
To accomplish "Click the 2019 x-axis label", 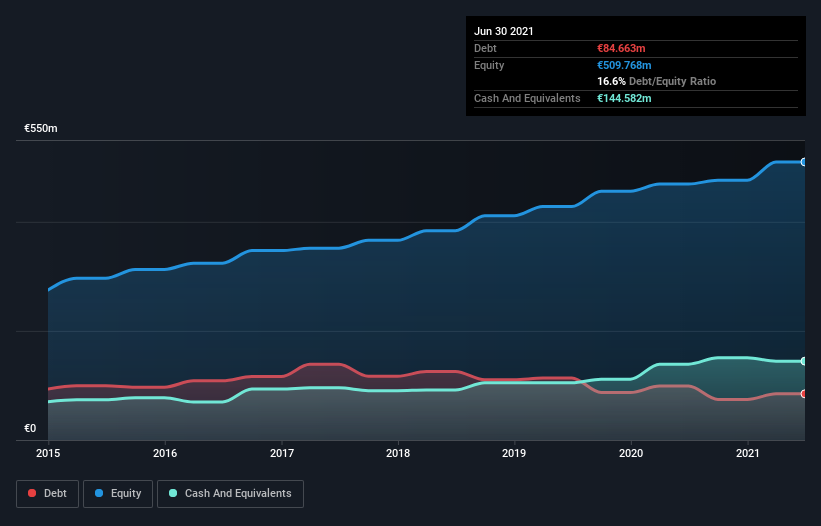I will pos(514,453).
